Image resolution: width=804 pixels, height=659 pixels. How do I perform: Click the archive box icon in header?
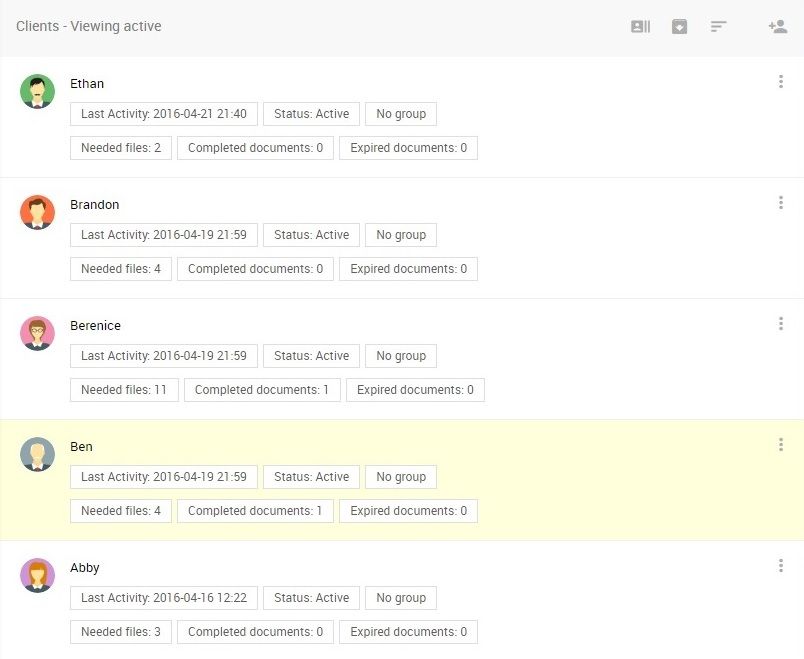(679, 26)
